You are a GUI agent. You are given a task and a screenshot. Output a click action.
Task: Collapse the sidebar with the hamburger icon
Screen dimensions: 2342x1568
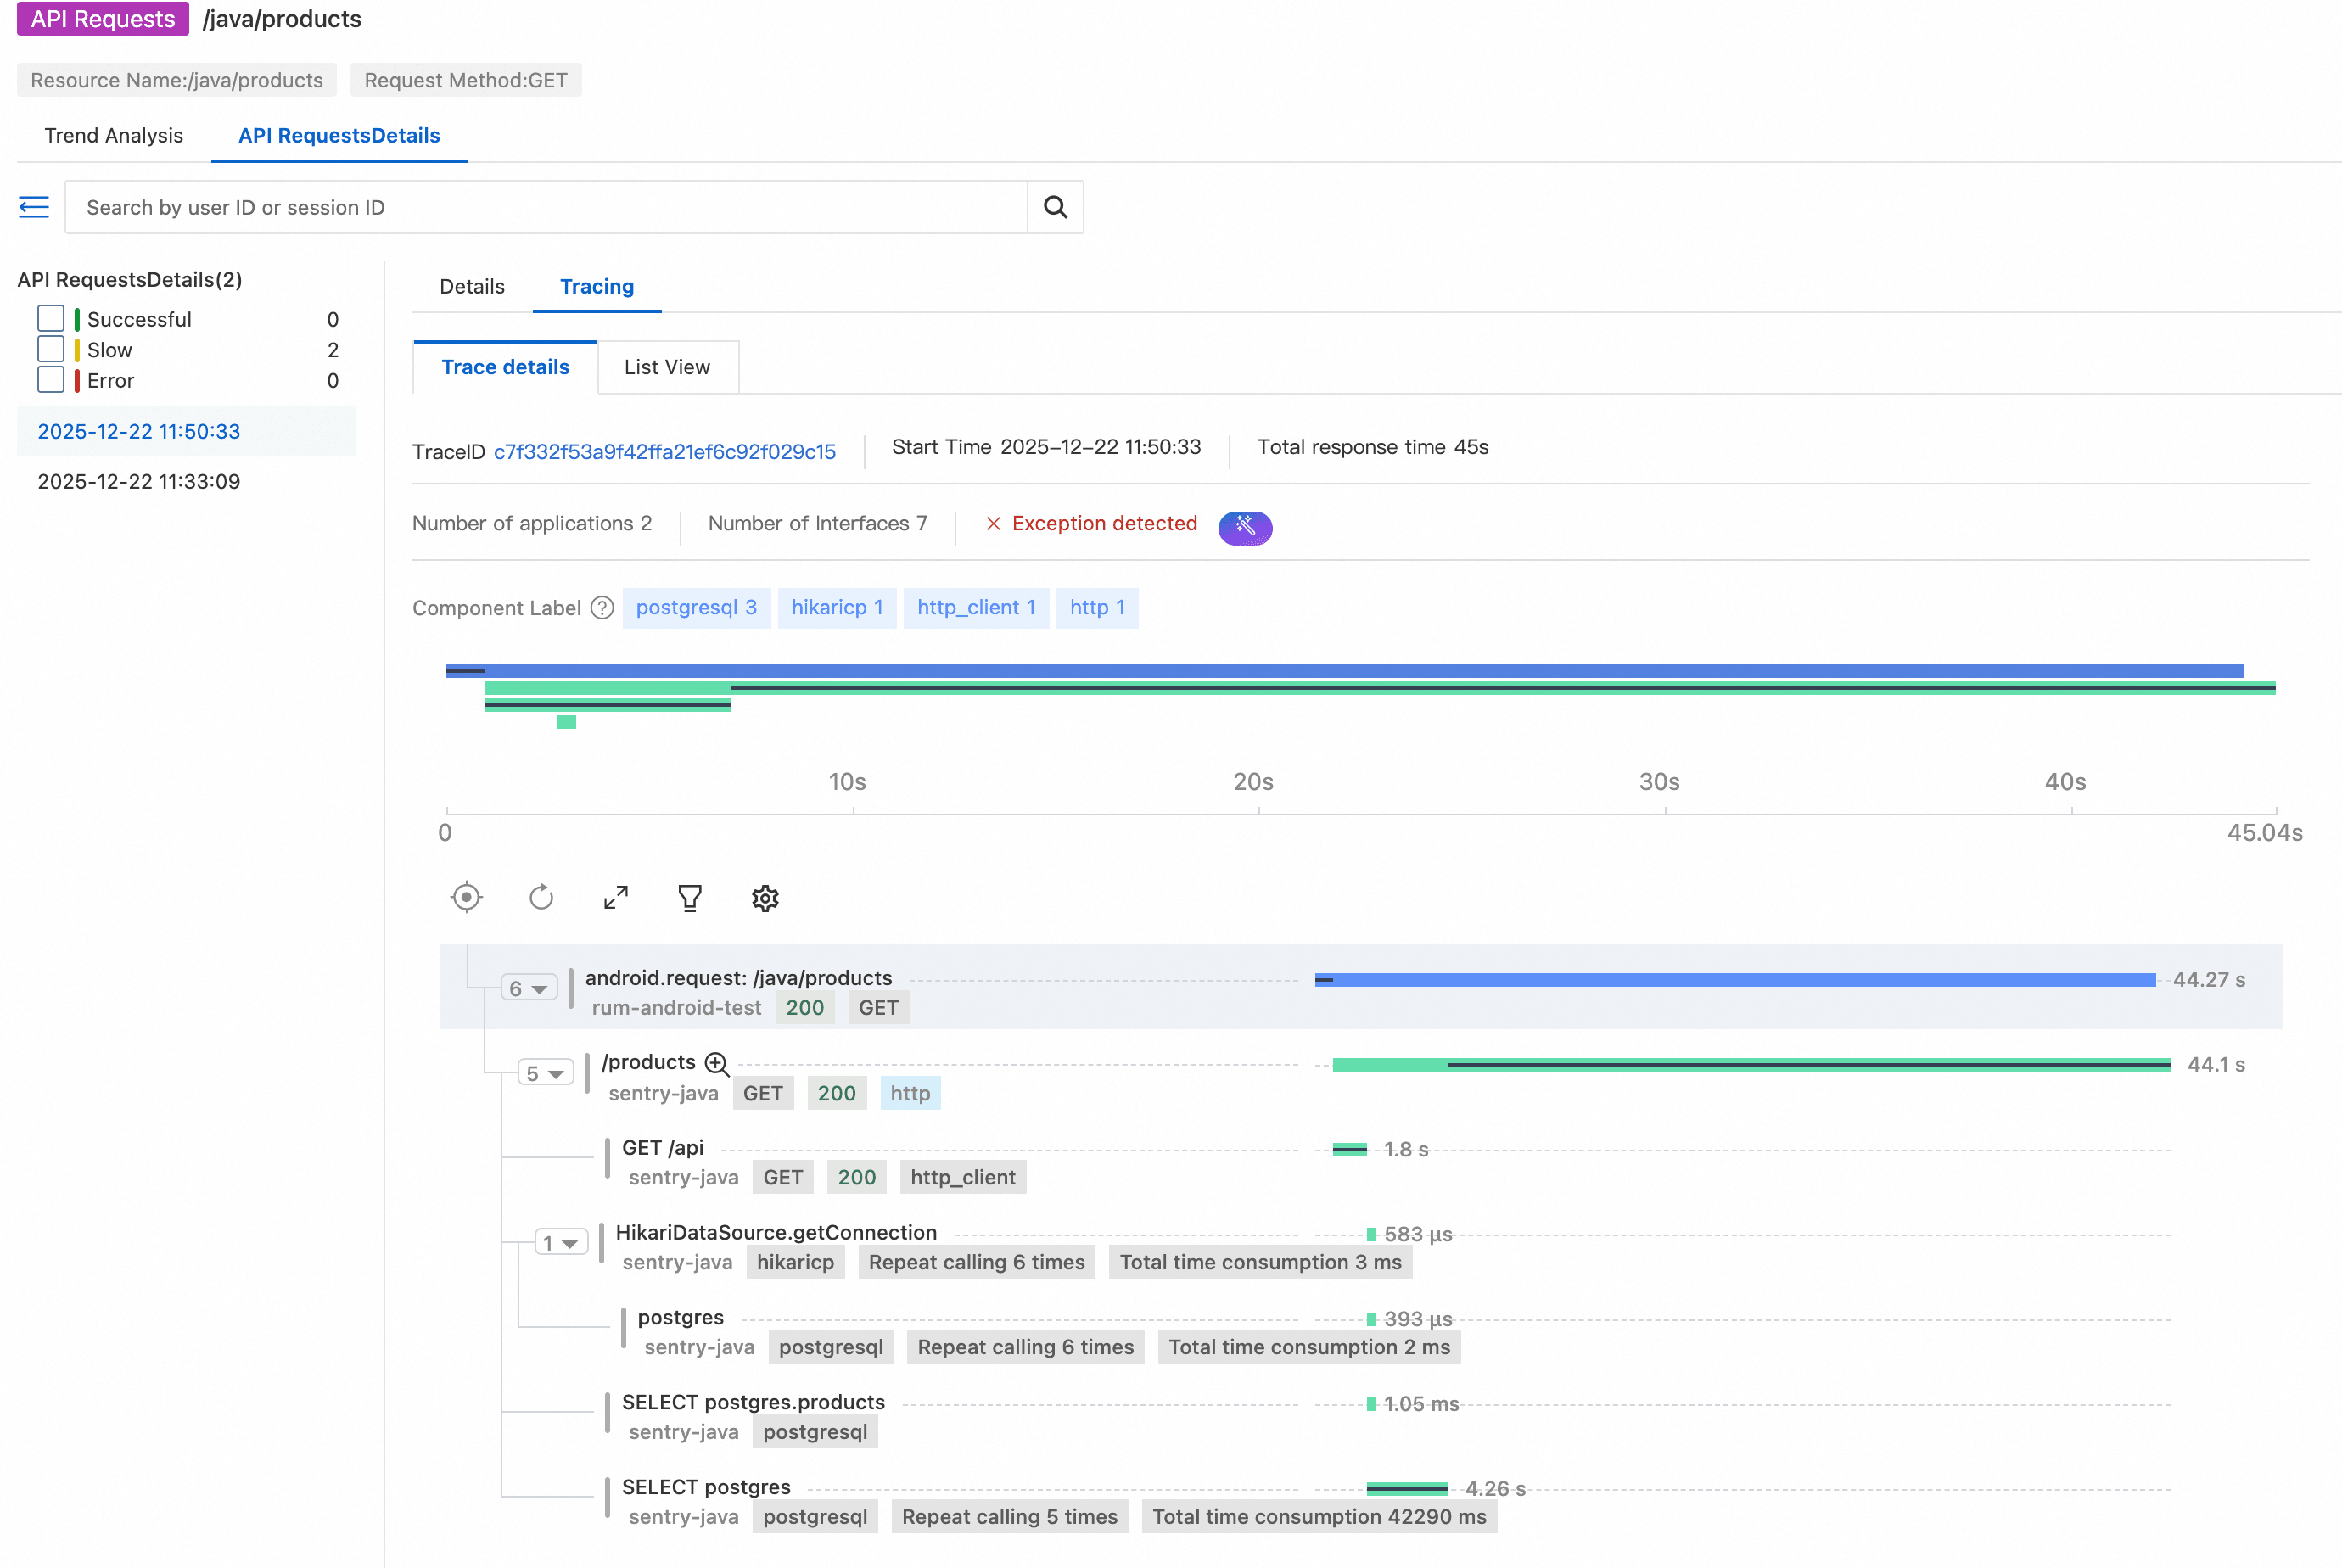[34, 207]
